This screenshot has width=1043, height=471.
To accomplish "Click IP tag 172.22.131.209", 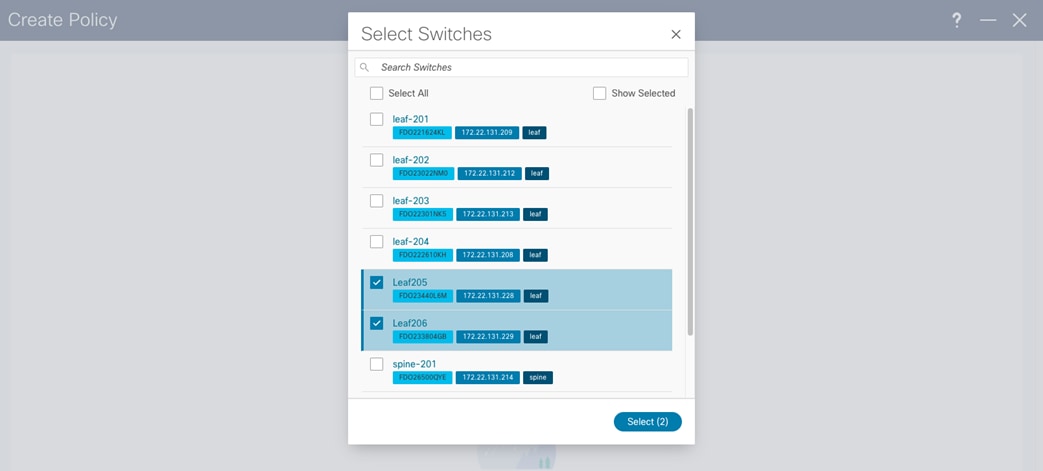I will [x=487, y=132].
